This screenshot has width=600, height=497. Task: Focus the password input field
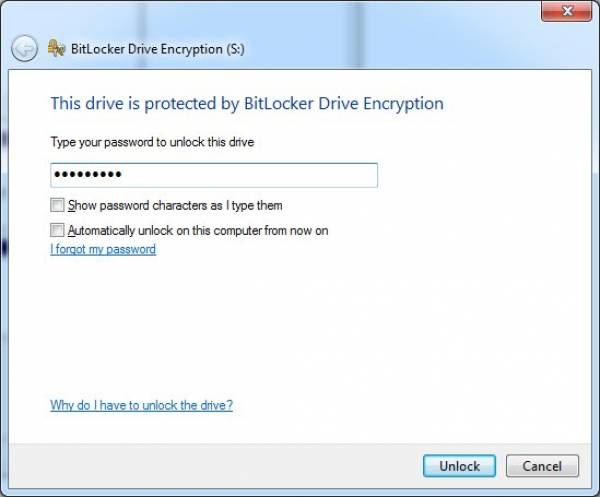pyautogui.click(x=214, y=175)
